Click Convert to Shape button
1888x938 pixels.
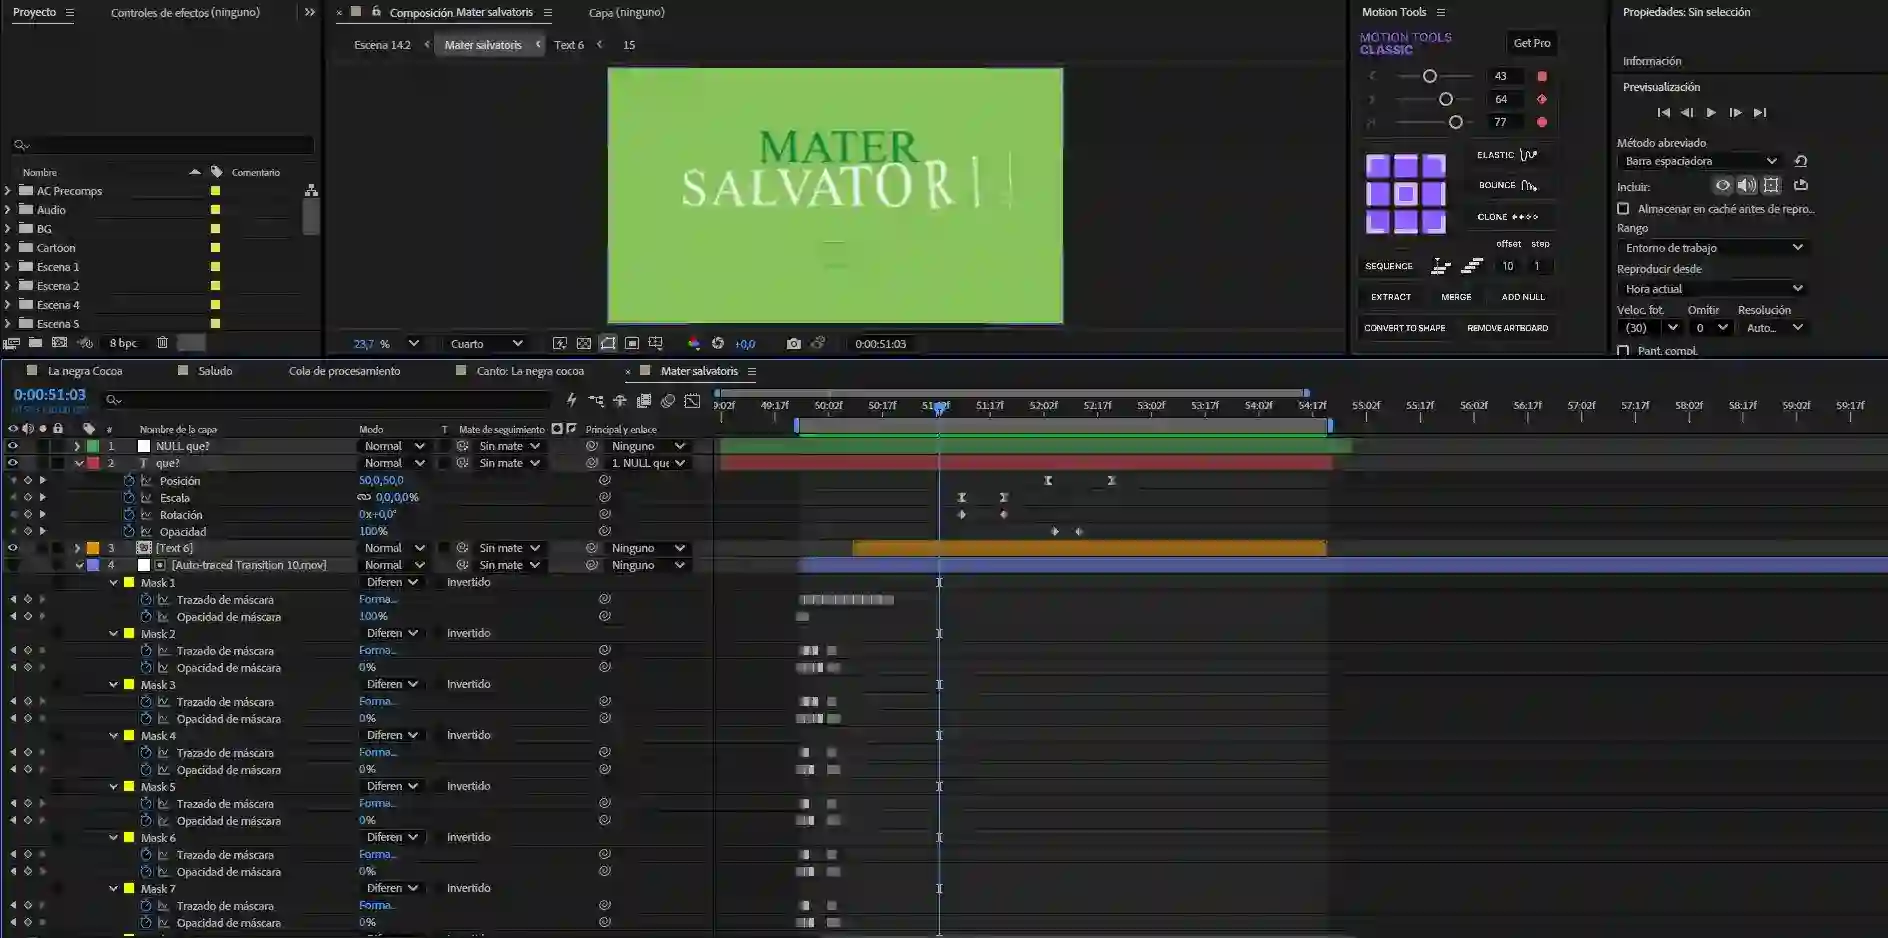coord(1404,328)
